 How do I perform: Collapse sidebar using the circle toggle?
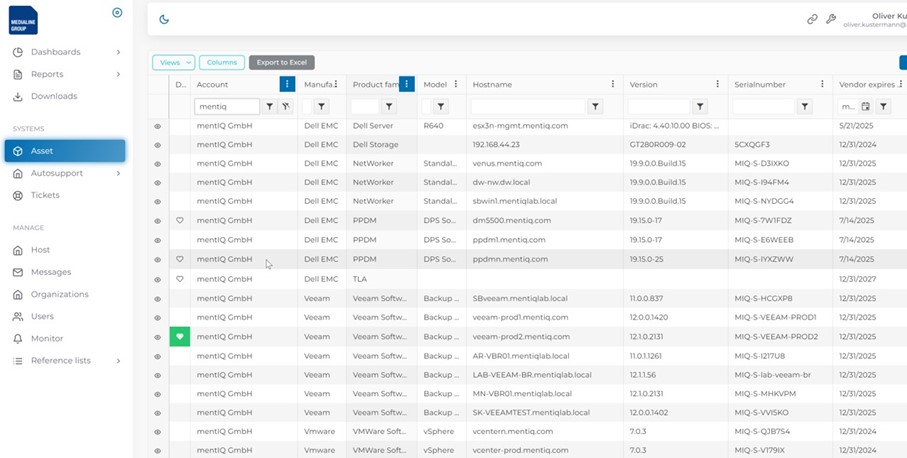tap(117, 13)
